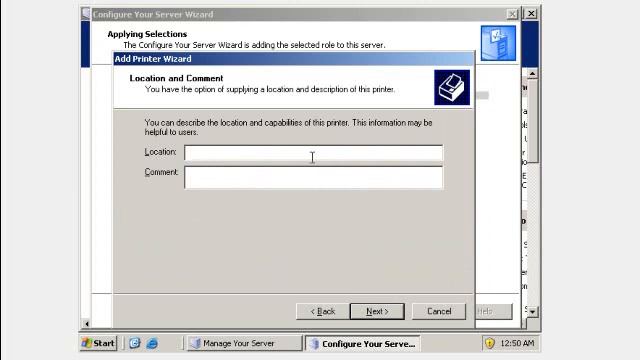The height and width of the screenshot is (360, 640).
Task: Click the Applying Selections heading
Action: (x=147, y=34)
